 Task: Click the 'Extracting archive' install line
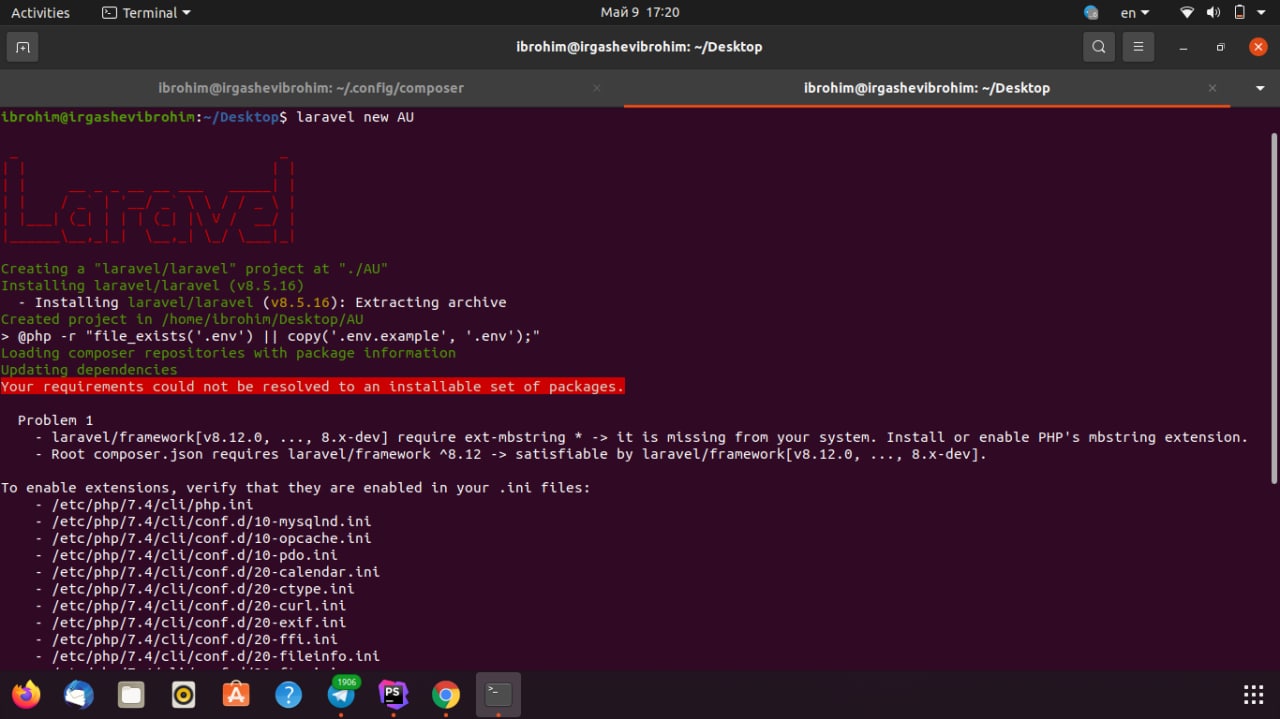[262, 302]
